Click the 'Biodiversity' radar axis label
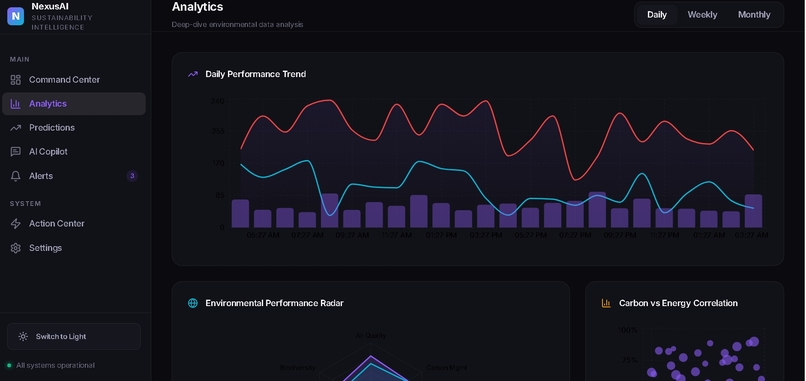The width and height of the screenshot is (806, 381). click(x=298, y=368)
